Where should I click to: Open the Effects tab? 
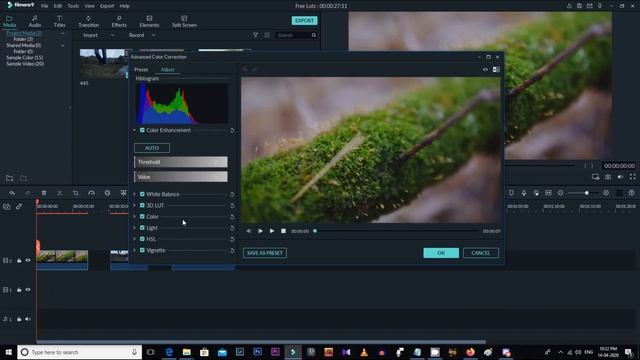pos(119,22)
